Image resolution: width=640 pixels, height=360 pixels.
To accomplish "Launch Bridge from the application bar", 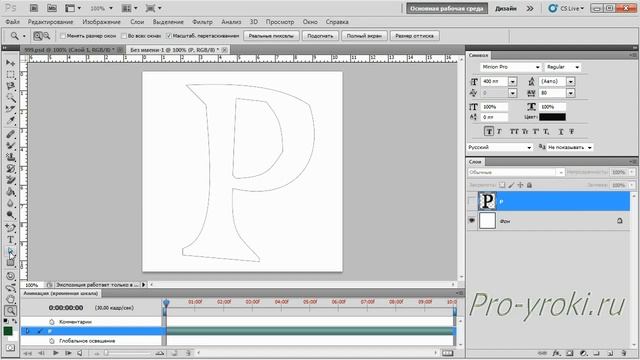I will pos(34,8).
